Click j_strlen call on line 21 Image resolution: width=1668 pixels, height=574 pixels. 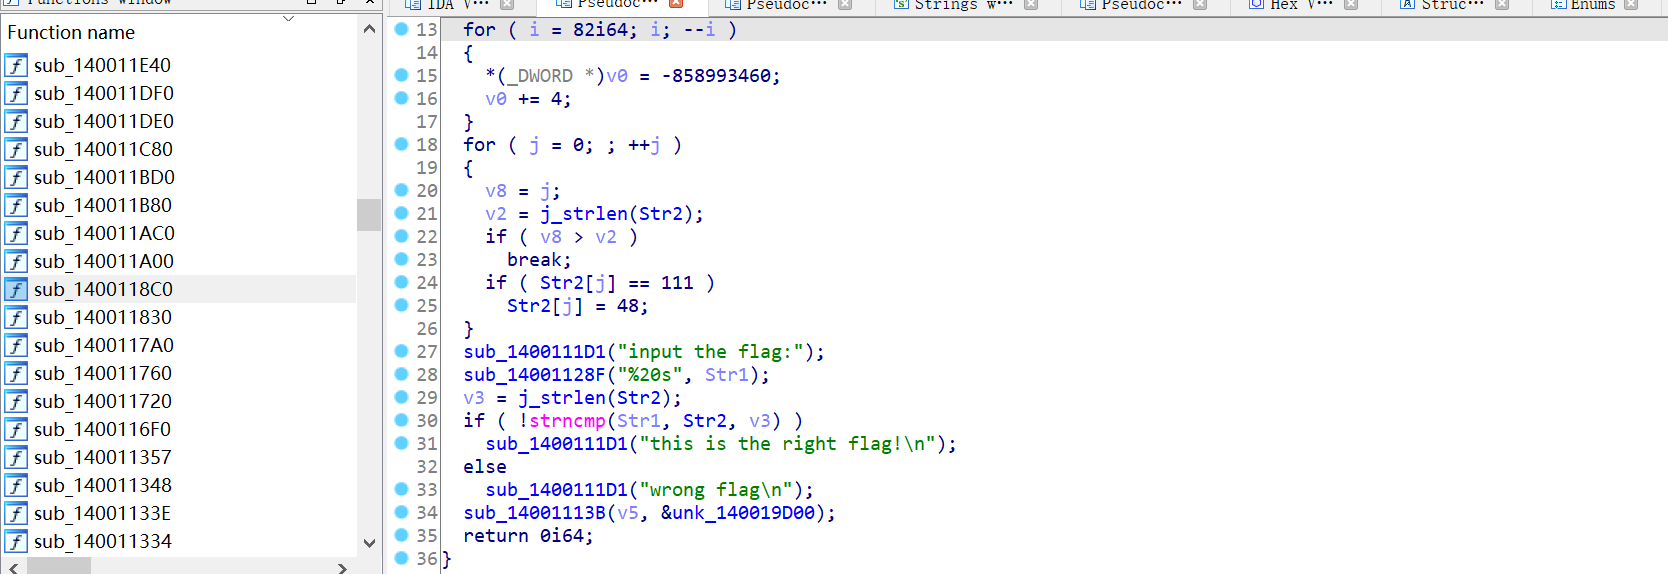(x=584, y=214)
